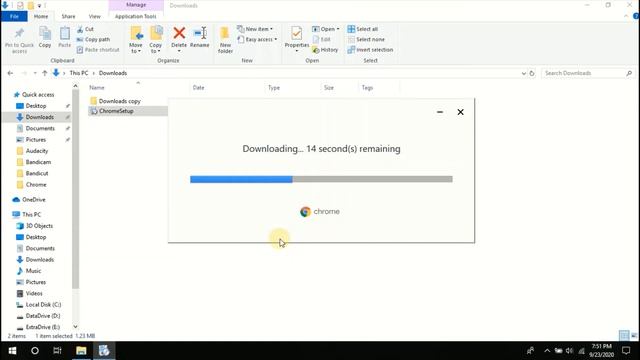Open Windows Start menu

tap(12, 351)
